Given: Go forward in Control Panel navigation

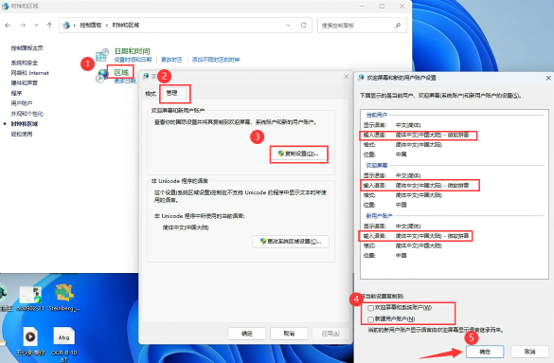Looking at the screenshot, I should pos(23,25).
